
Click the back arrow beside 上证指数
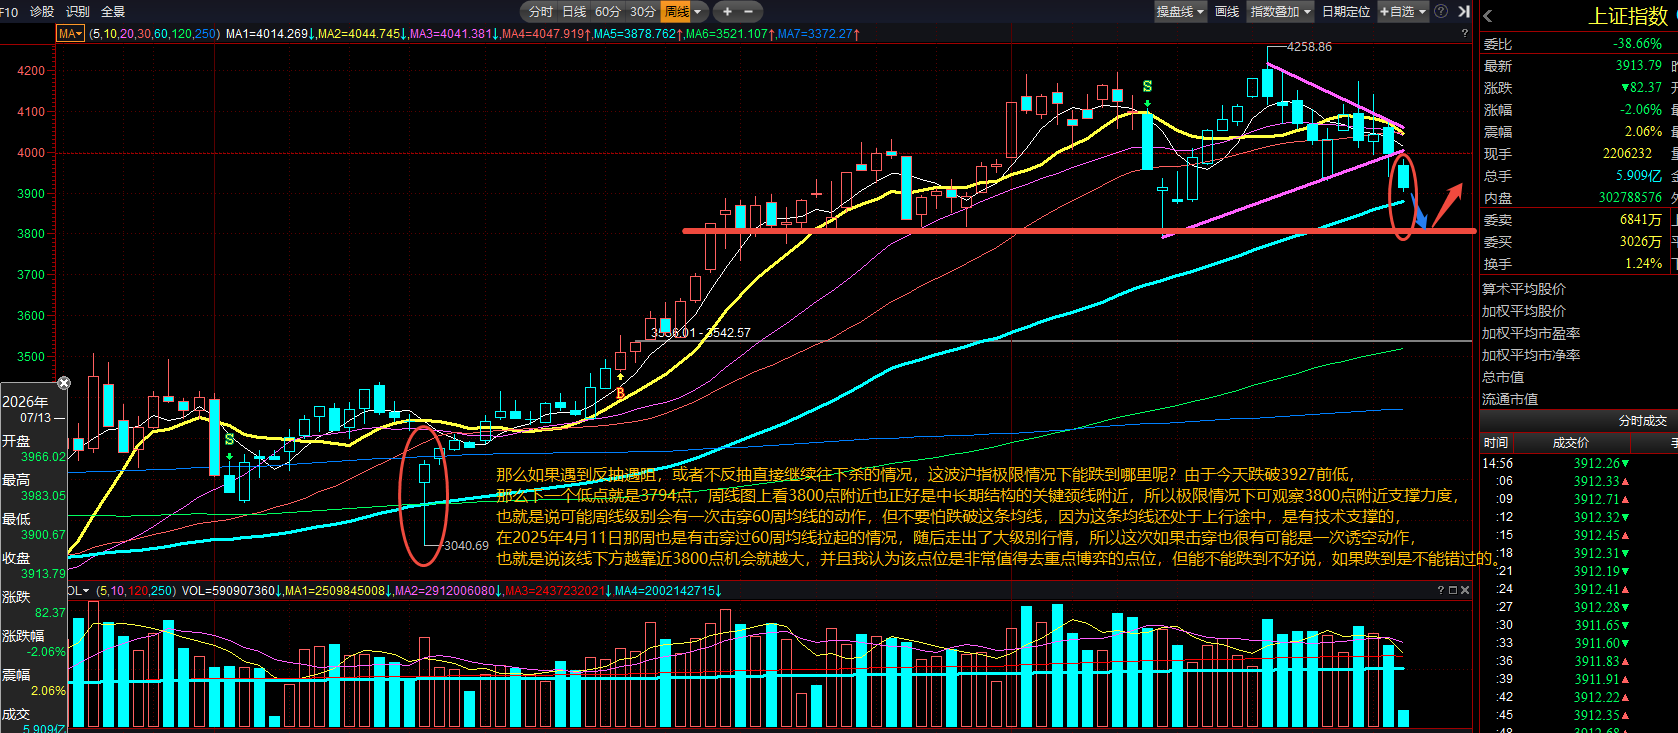coord(1488,16)
